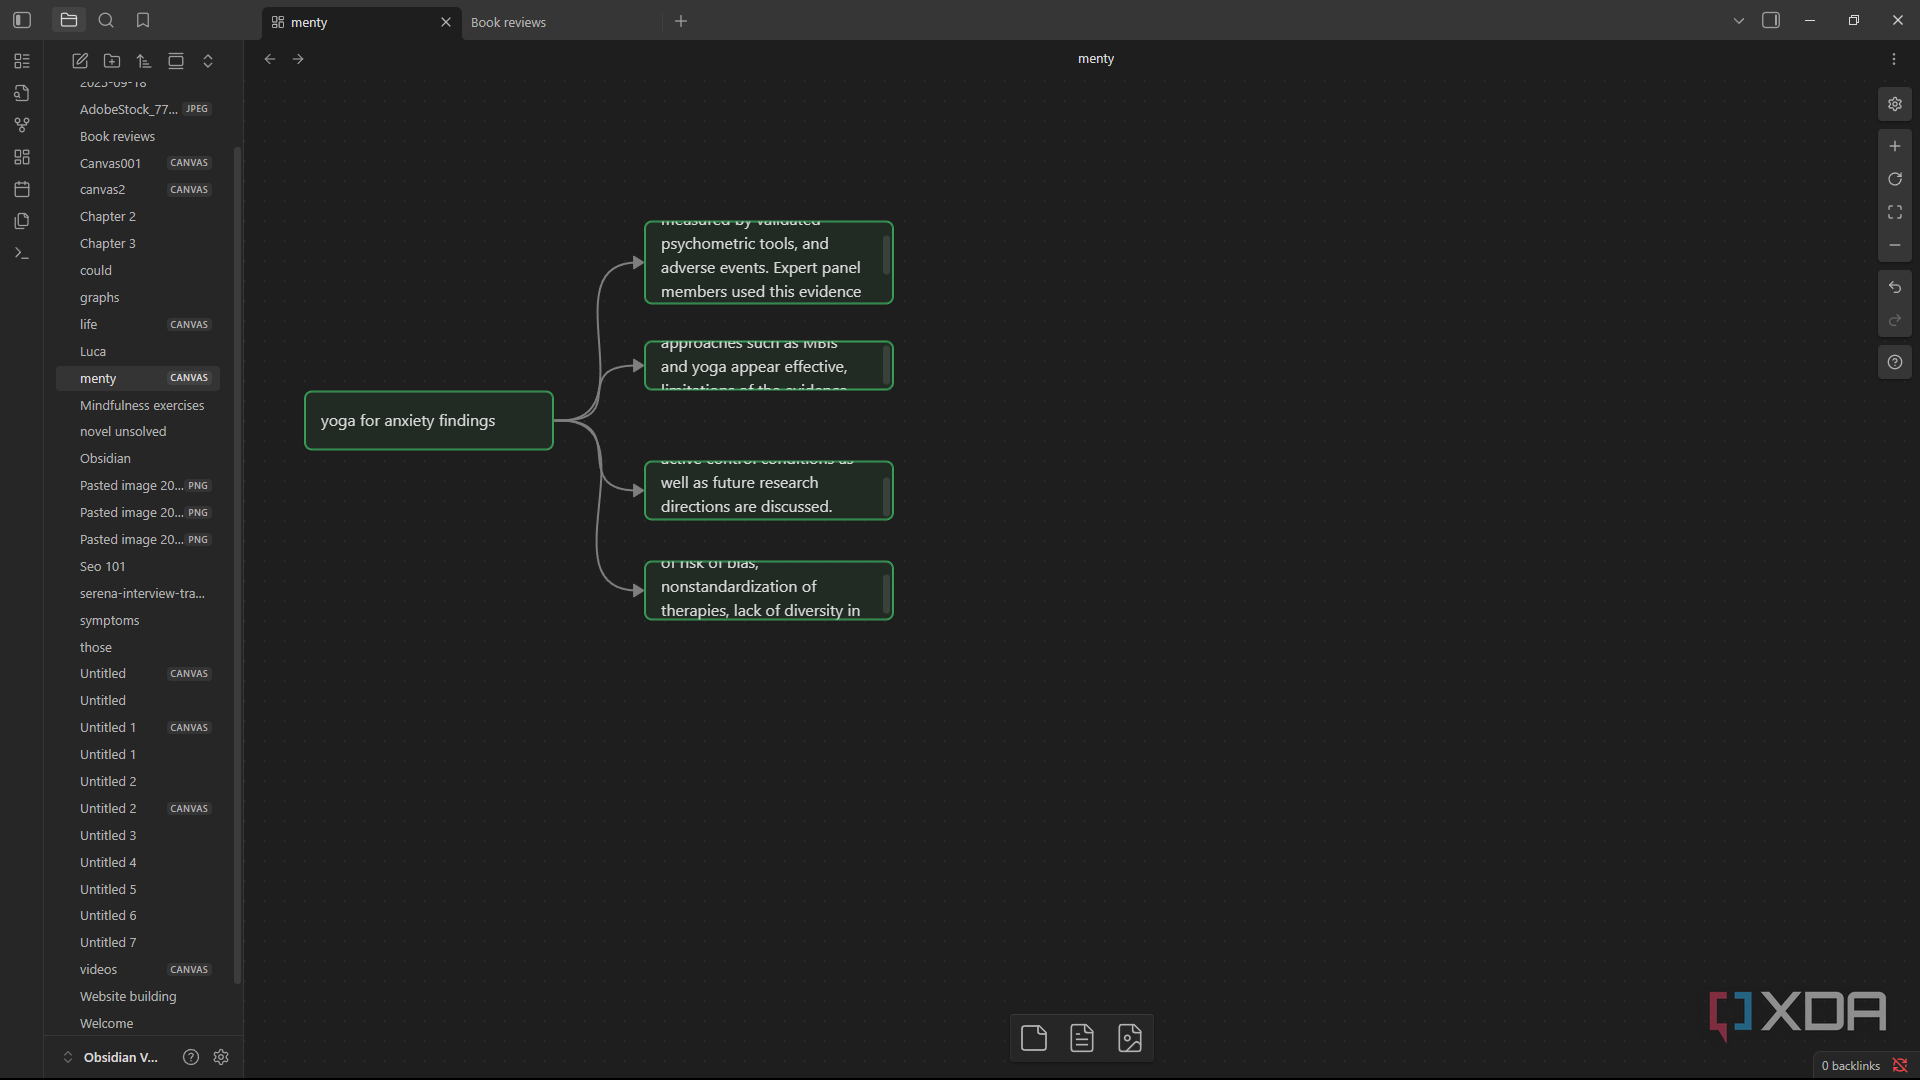This screenshot has height=1080, width=1920.
Task: Add a blank card to canvas
Action: pos(1034,1038)
